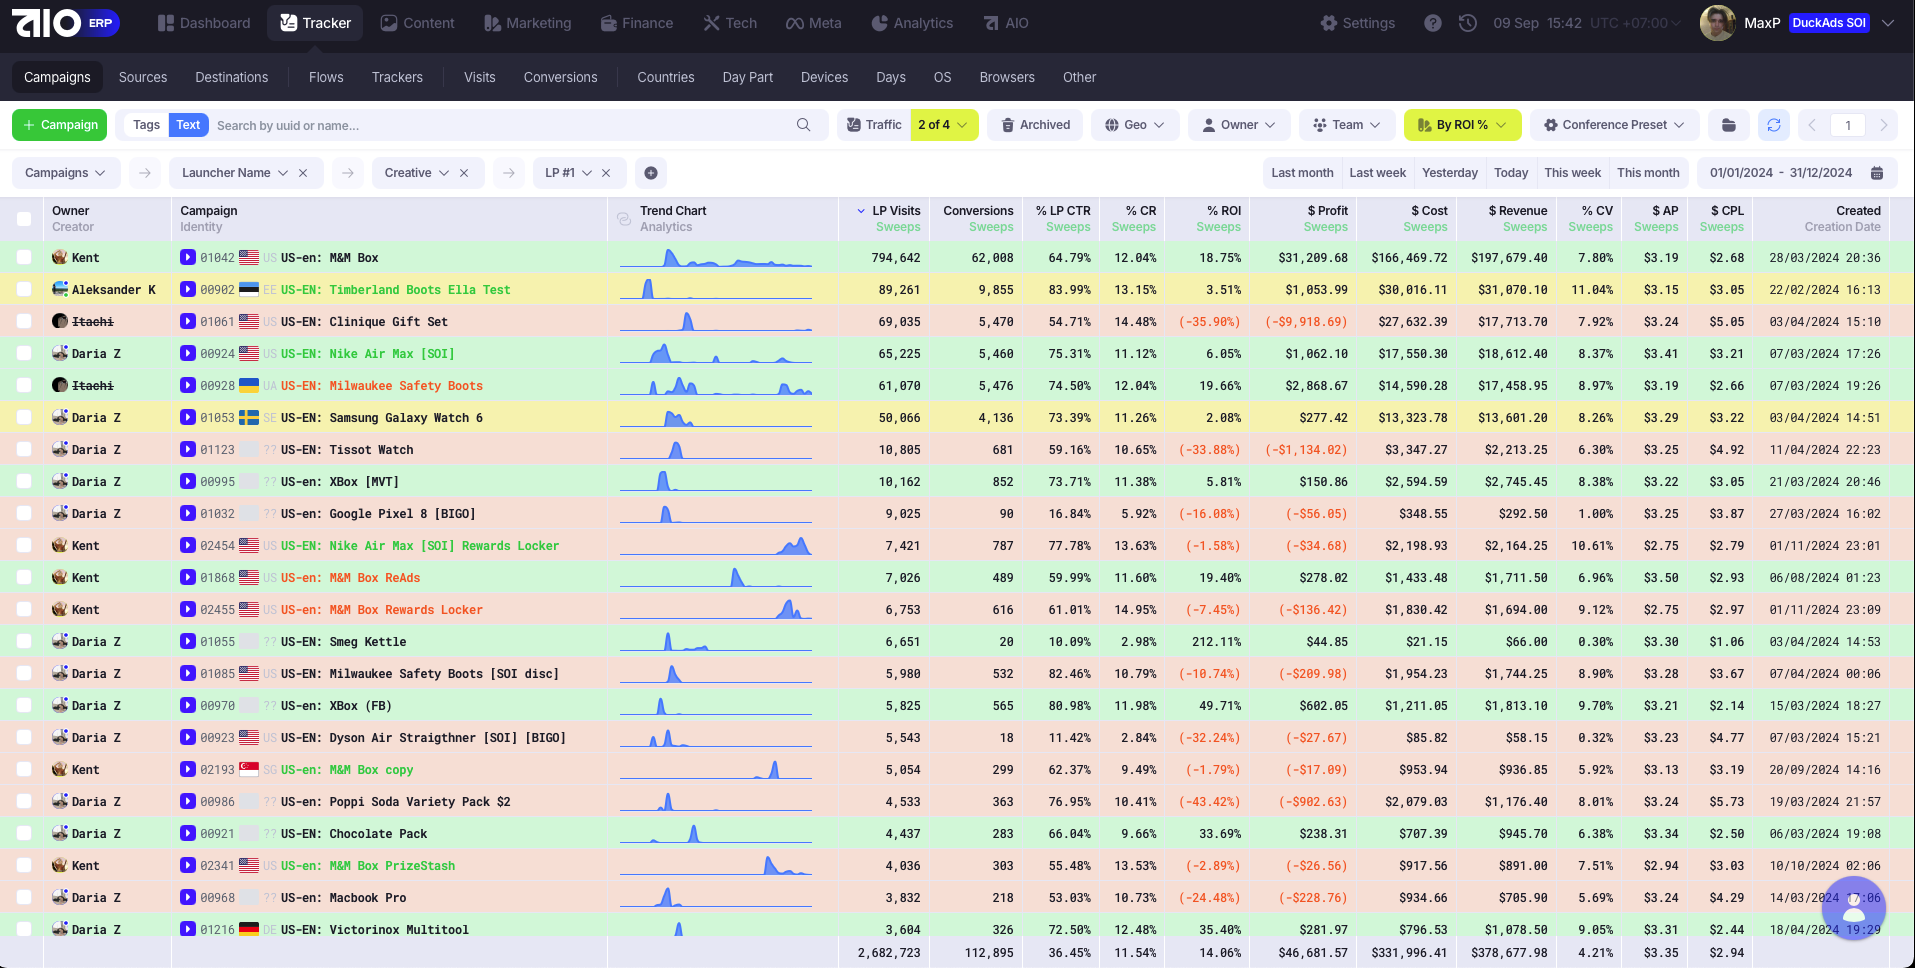Open the Finance main menu
This screenshot has height=968, width=1915.
click(x=637, y=23)
